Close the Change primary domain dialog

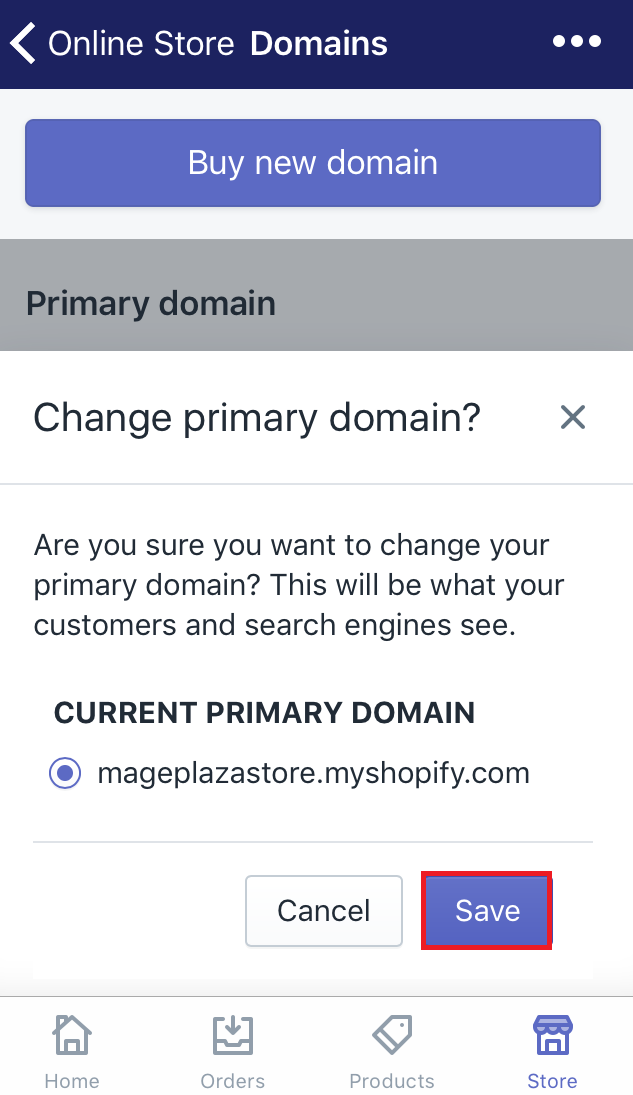click(572, 417)
